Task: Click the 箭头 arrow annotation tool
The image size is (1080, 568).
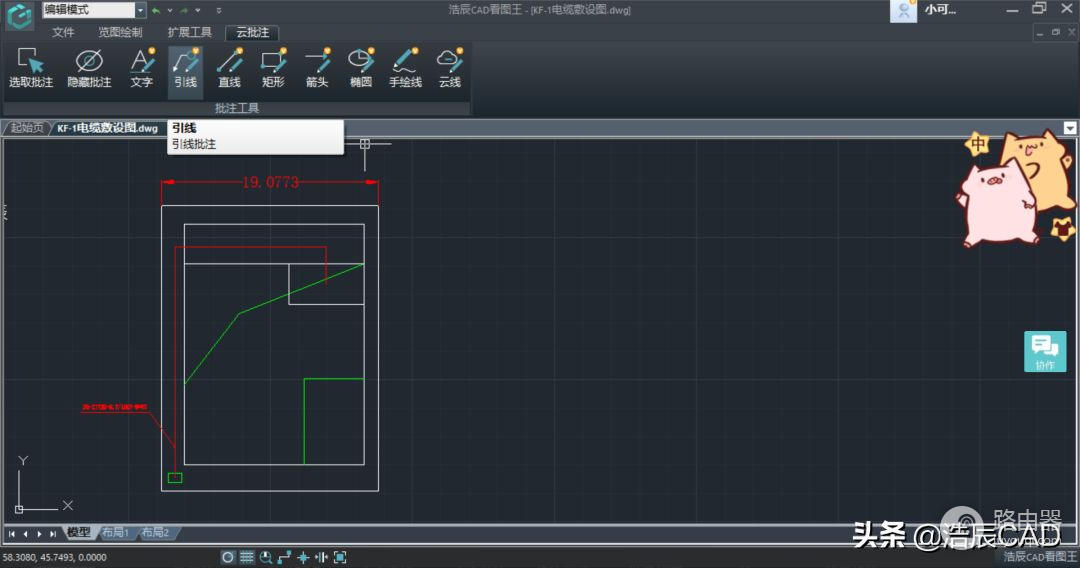Action: (x=317, y=68)
